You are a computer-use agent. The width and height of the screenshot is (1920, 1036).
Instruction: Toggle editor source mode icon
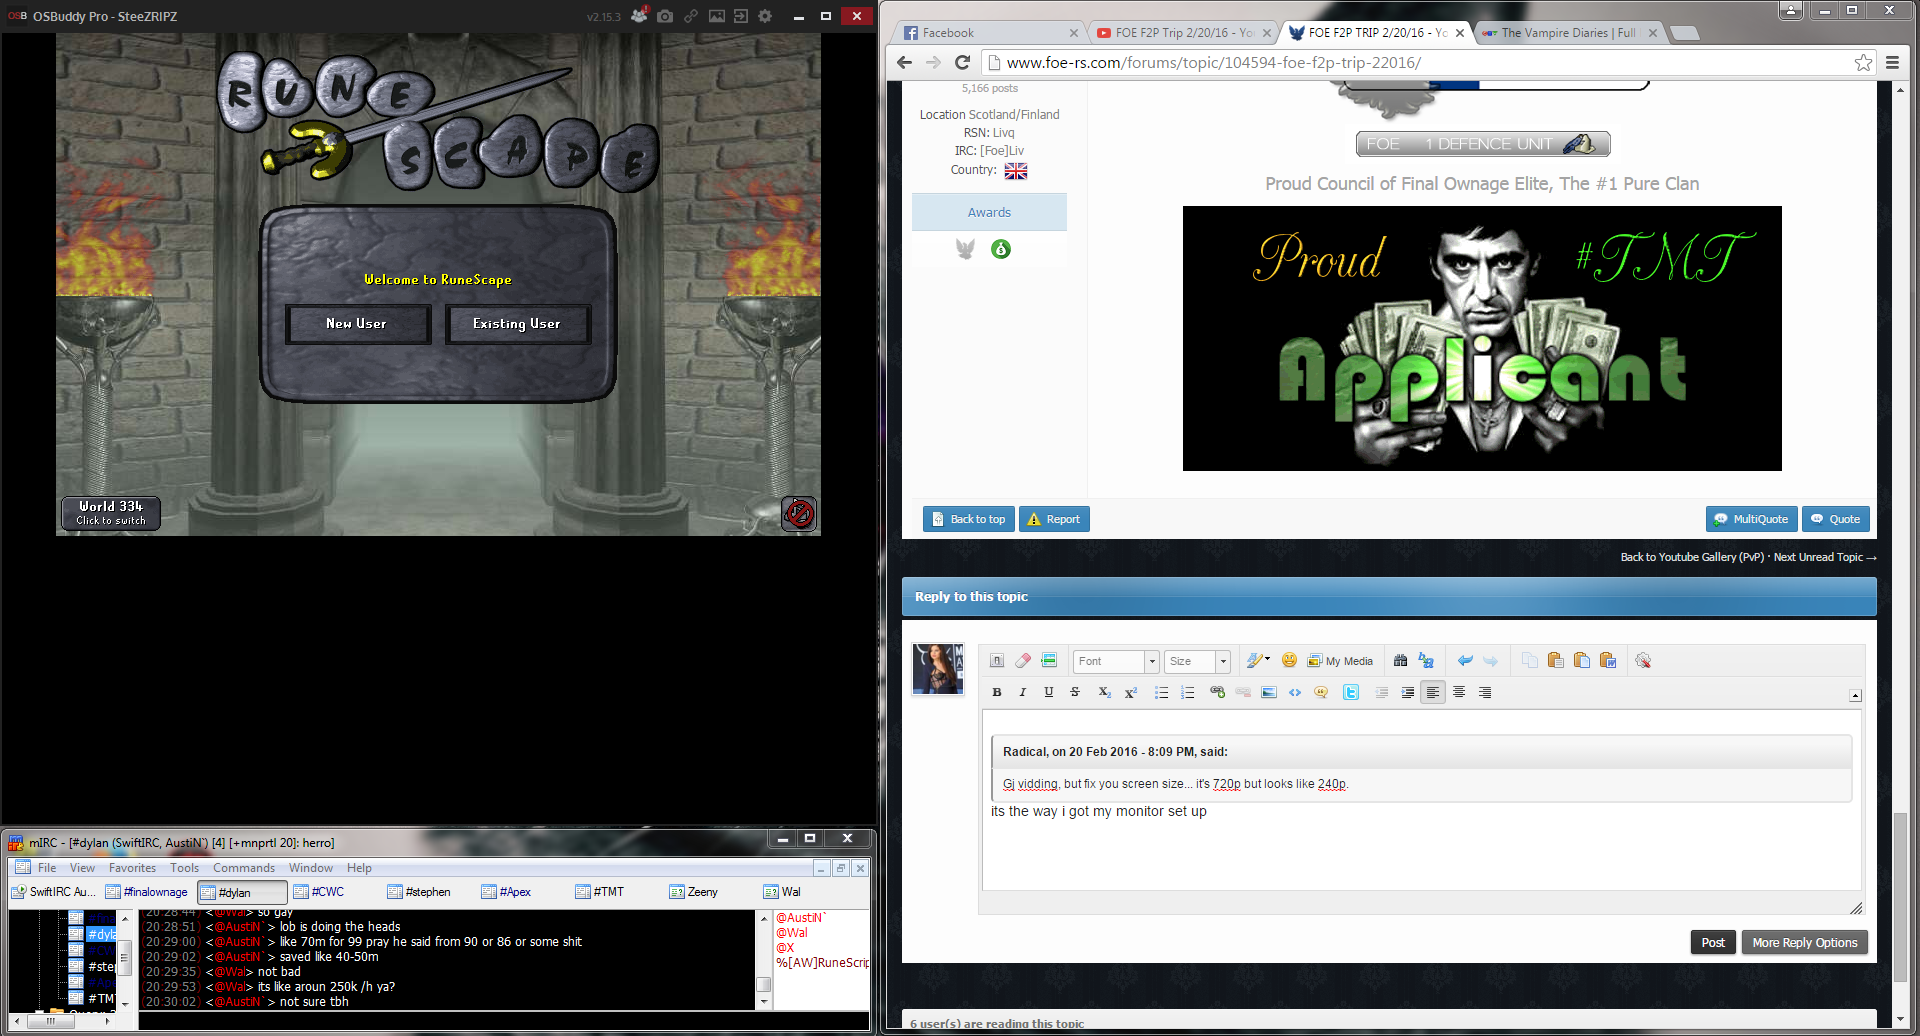pos(997,660)
